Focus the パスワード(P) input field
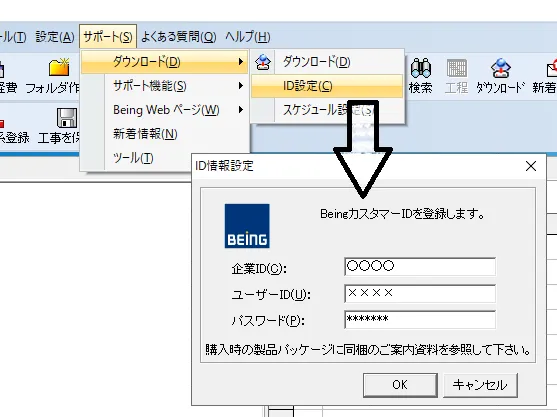The width and height of the screenshot is (557, 417). pyautogui.click(x=420, y=320)
